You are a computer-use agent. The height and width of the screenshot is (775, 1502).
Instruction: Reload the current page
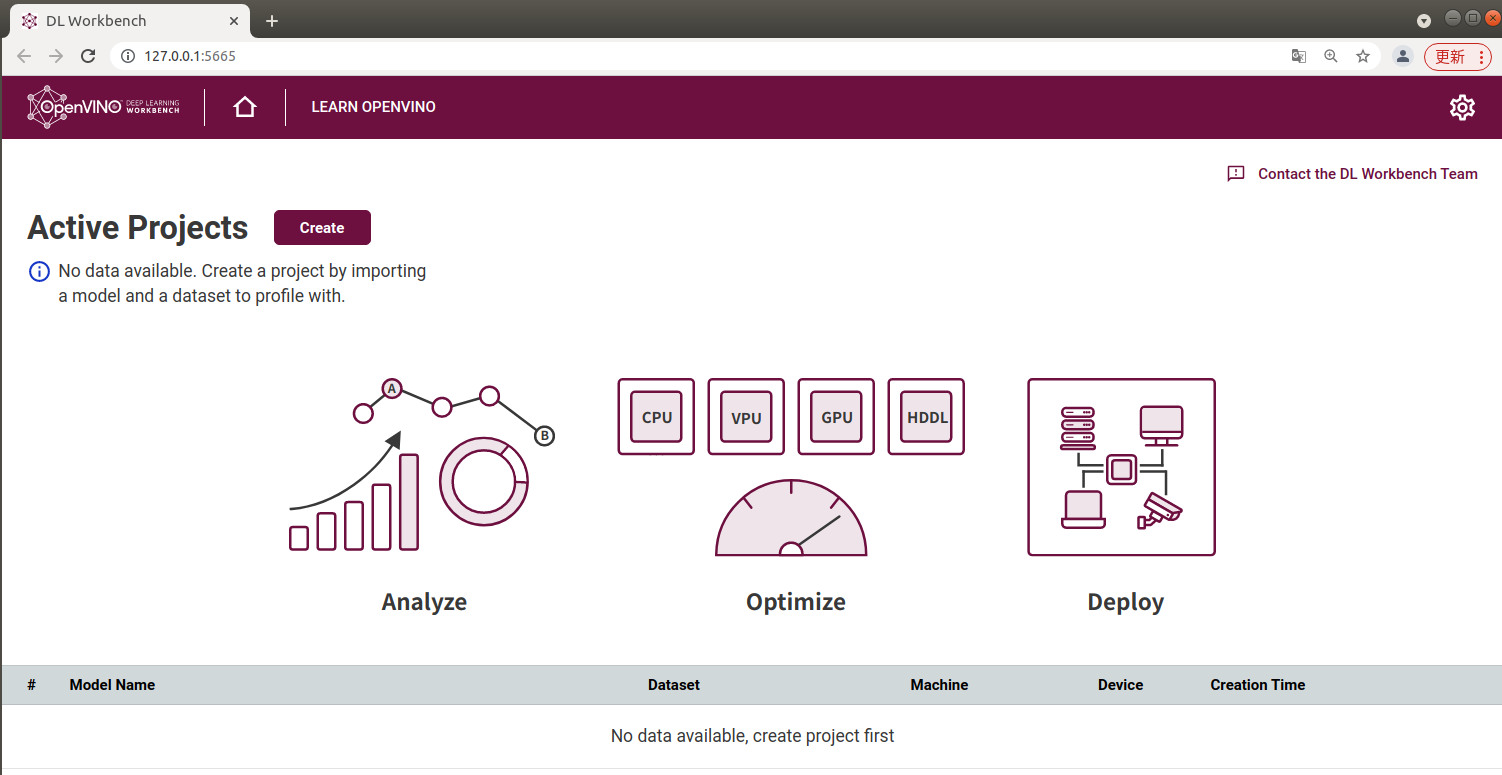click(88, 56)
